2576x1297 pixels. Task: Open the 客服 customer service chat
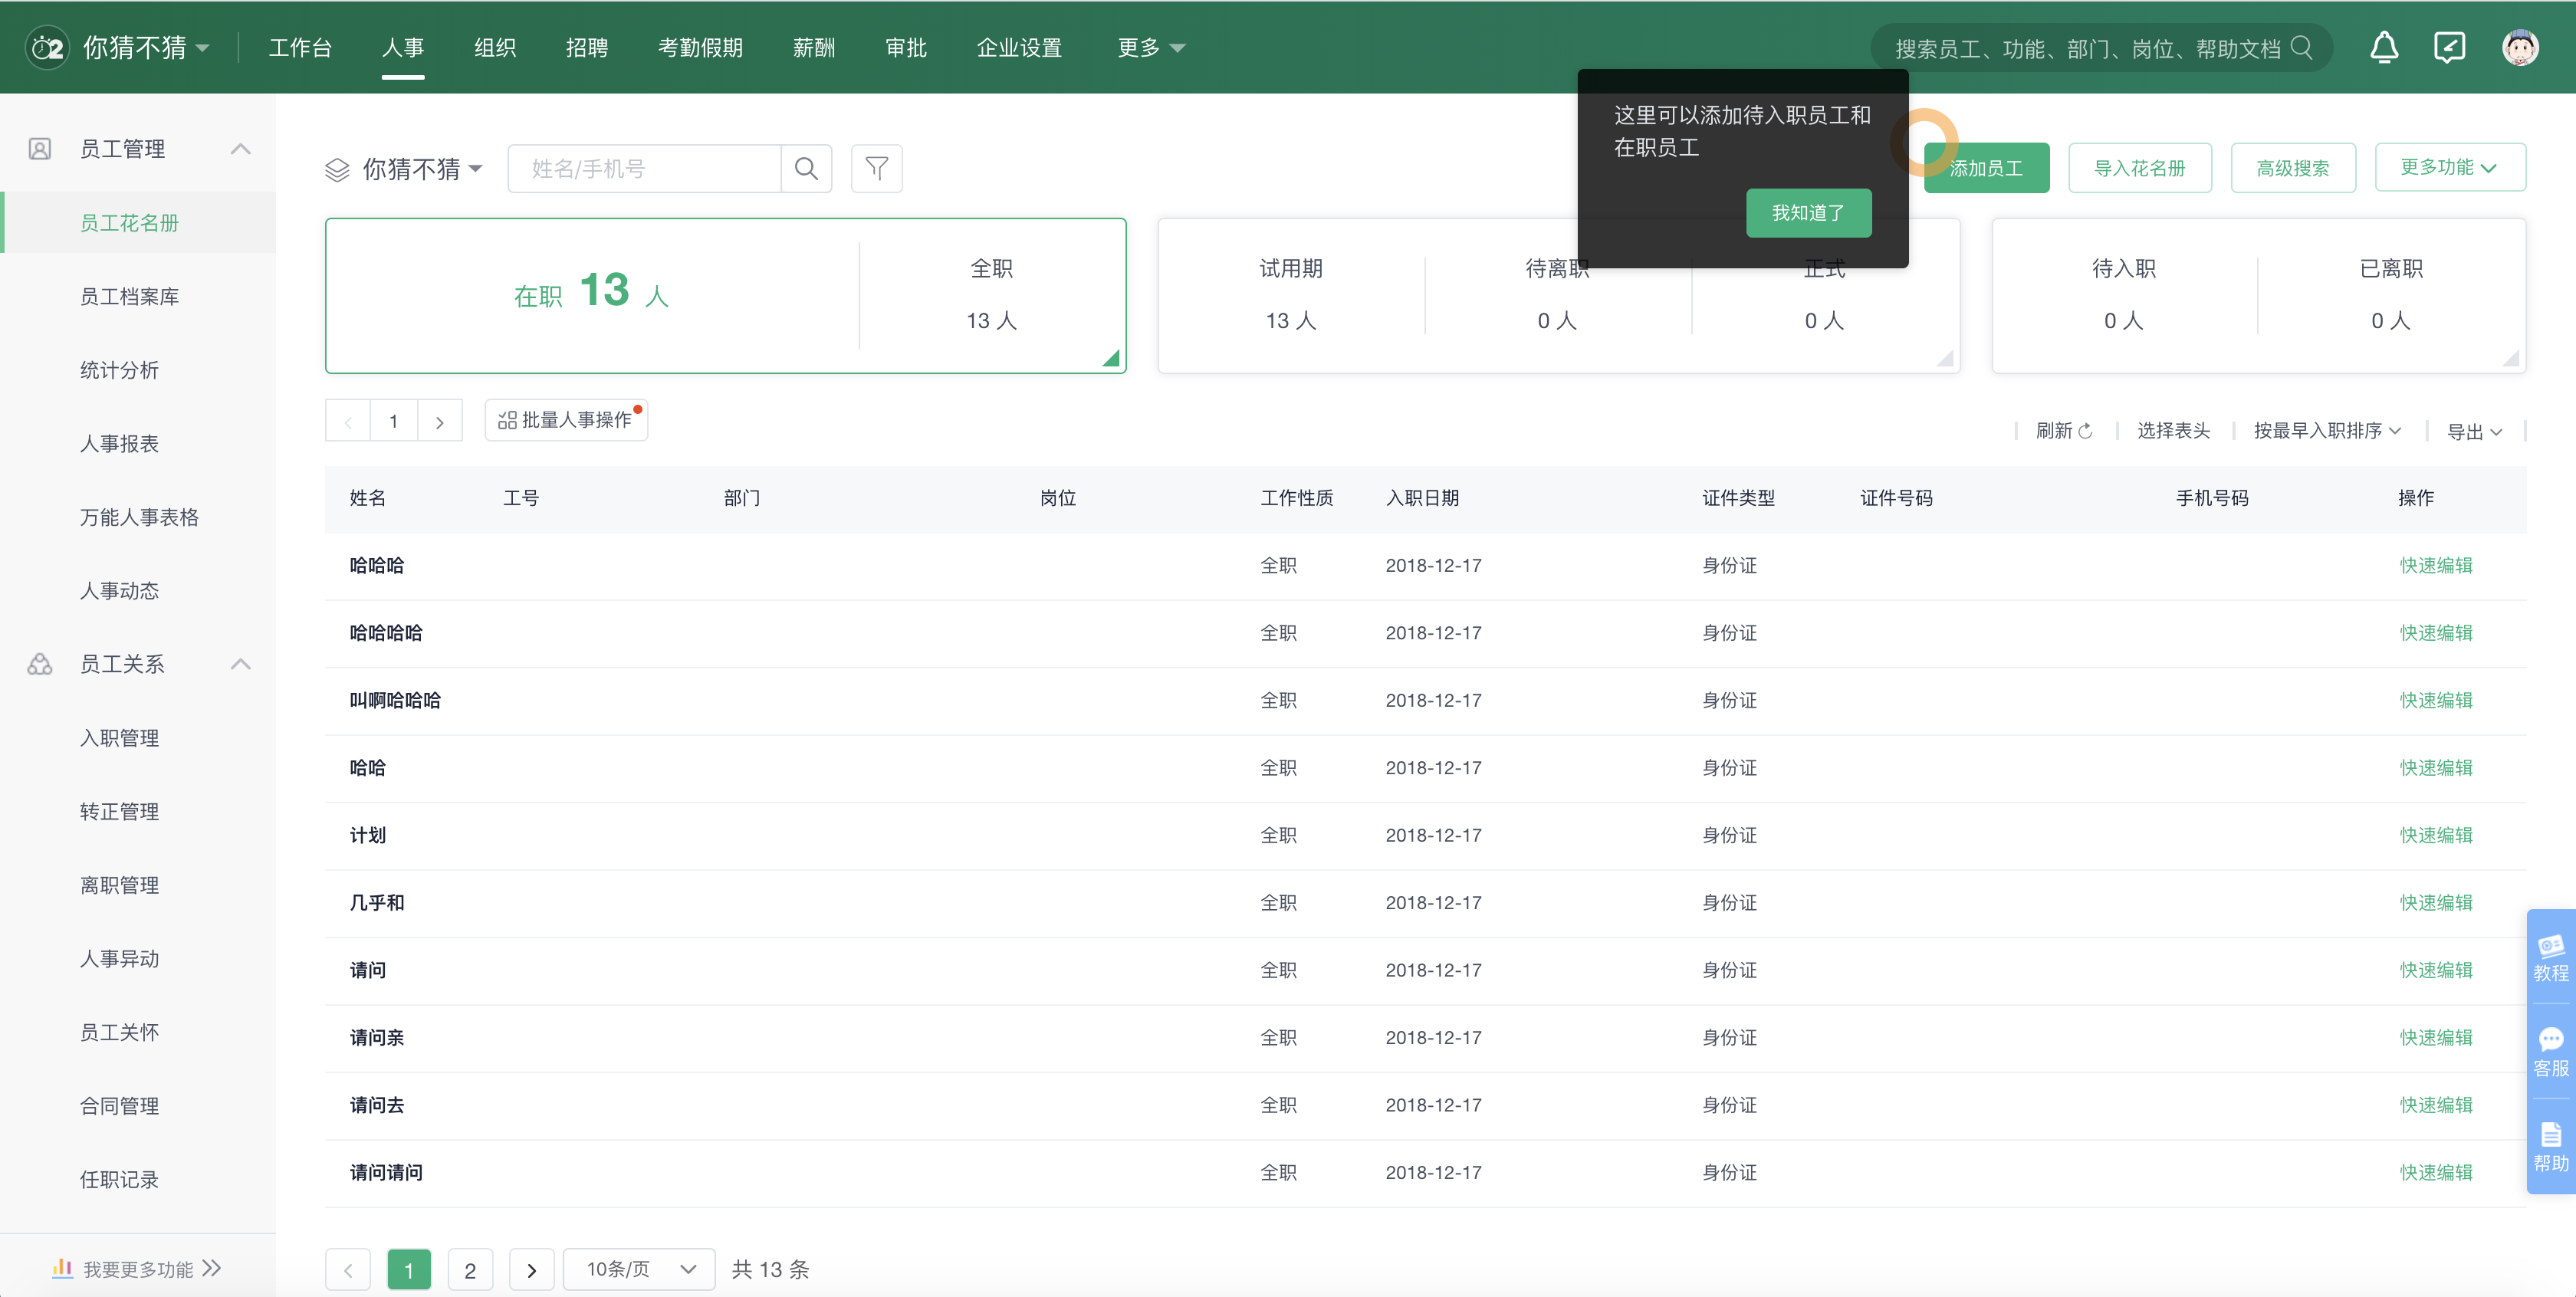(2550, 1052)
